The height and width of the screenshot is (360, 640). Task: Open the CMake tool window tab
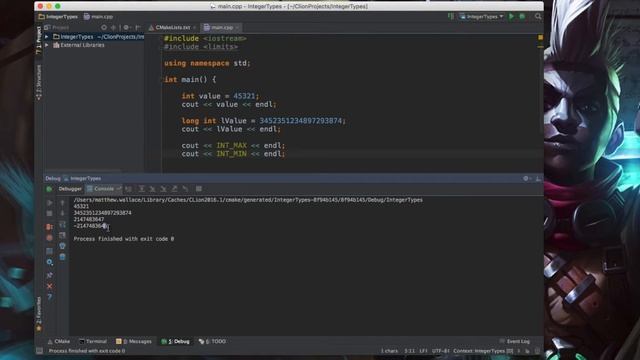[59, 341]
